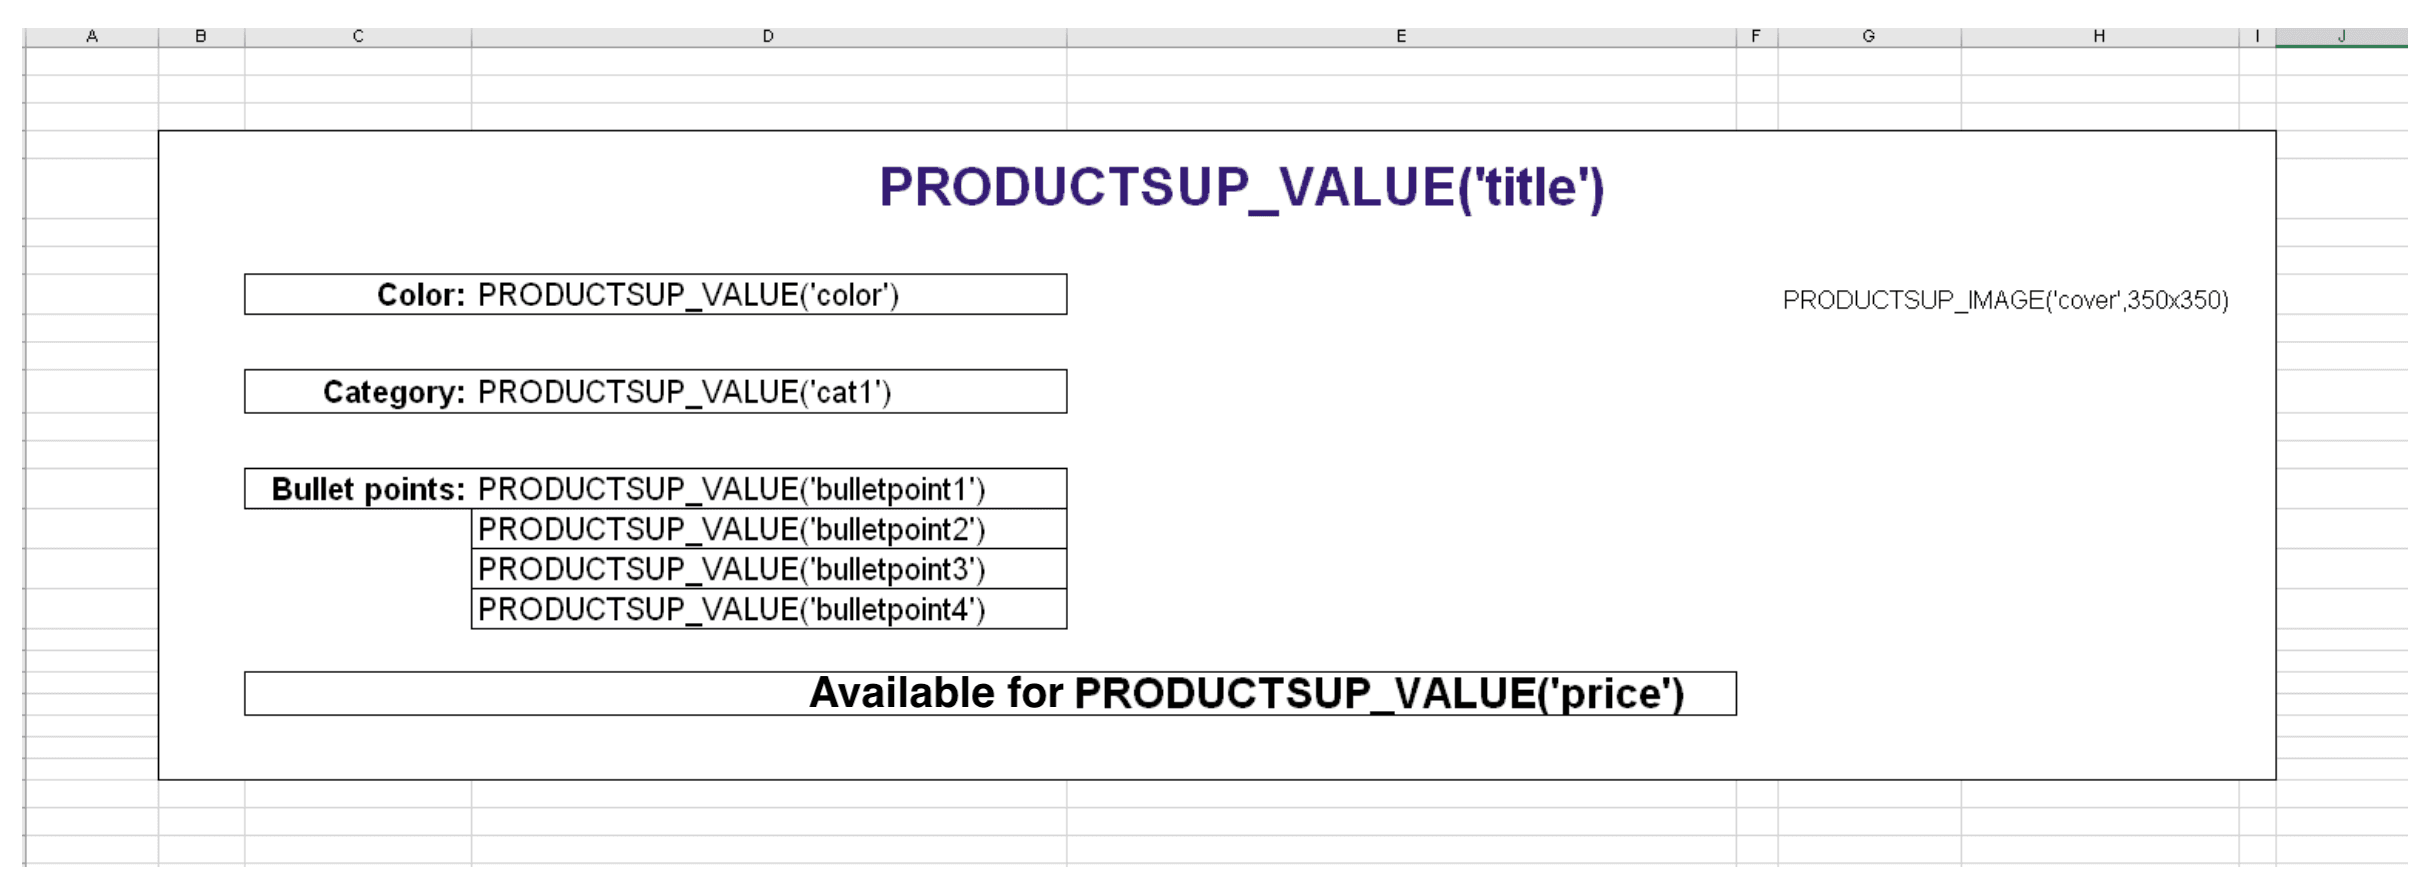Select the PRODUCTSUP_IMAGE('cover',350x350) cell
Viewport: 2432px width, 890px height.
(x=2005, y=300)
